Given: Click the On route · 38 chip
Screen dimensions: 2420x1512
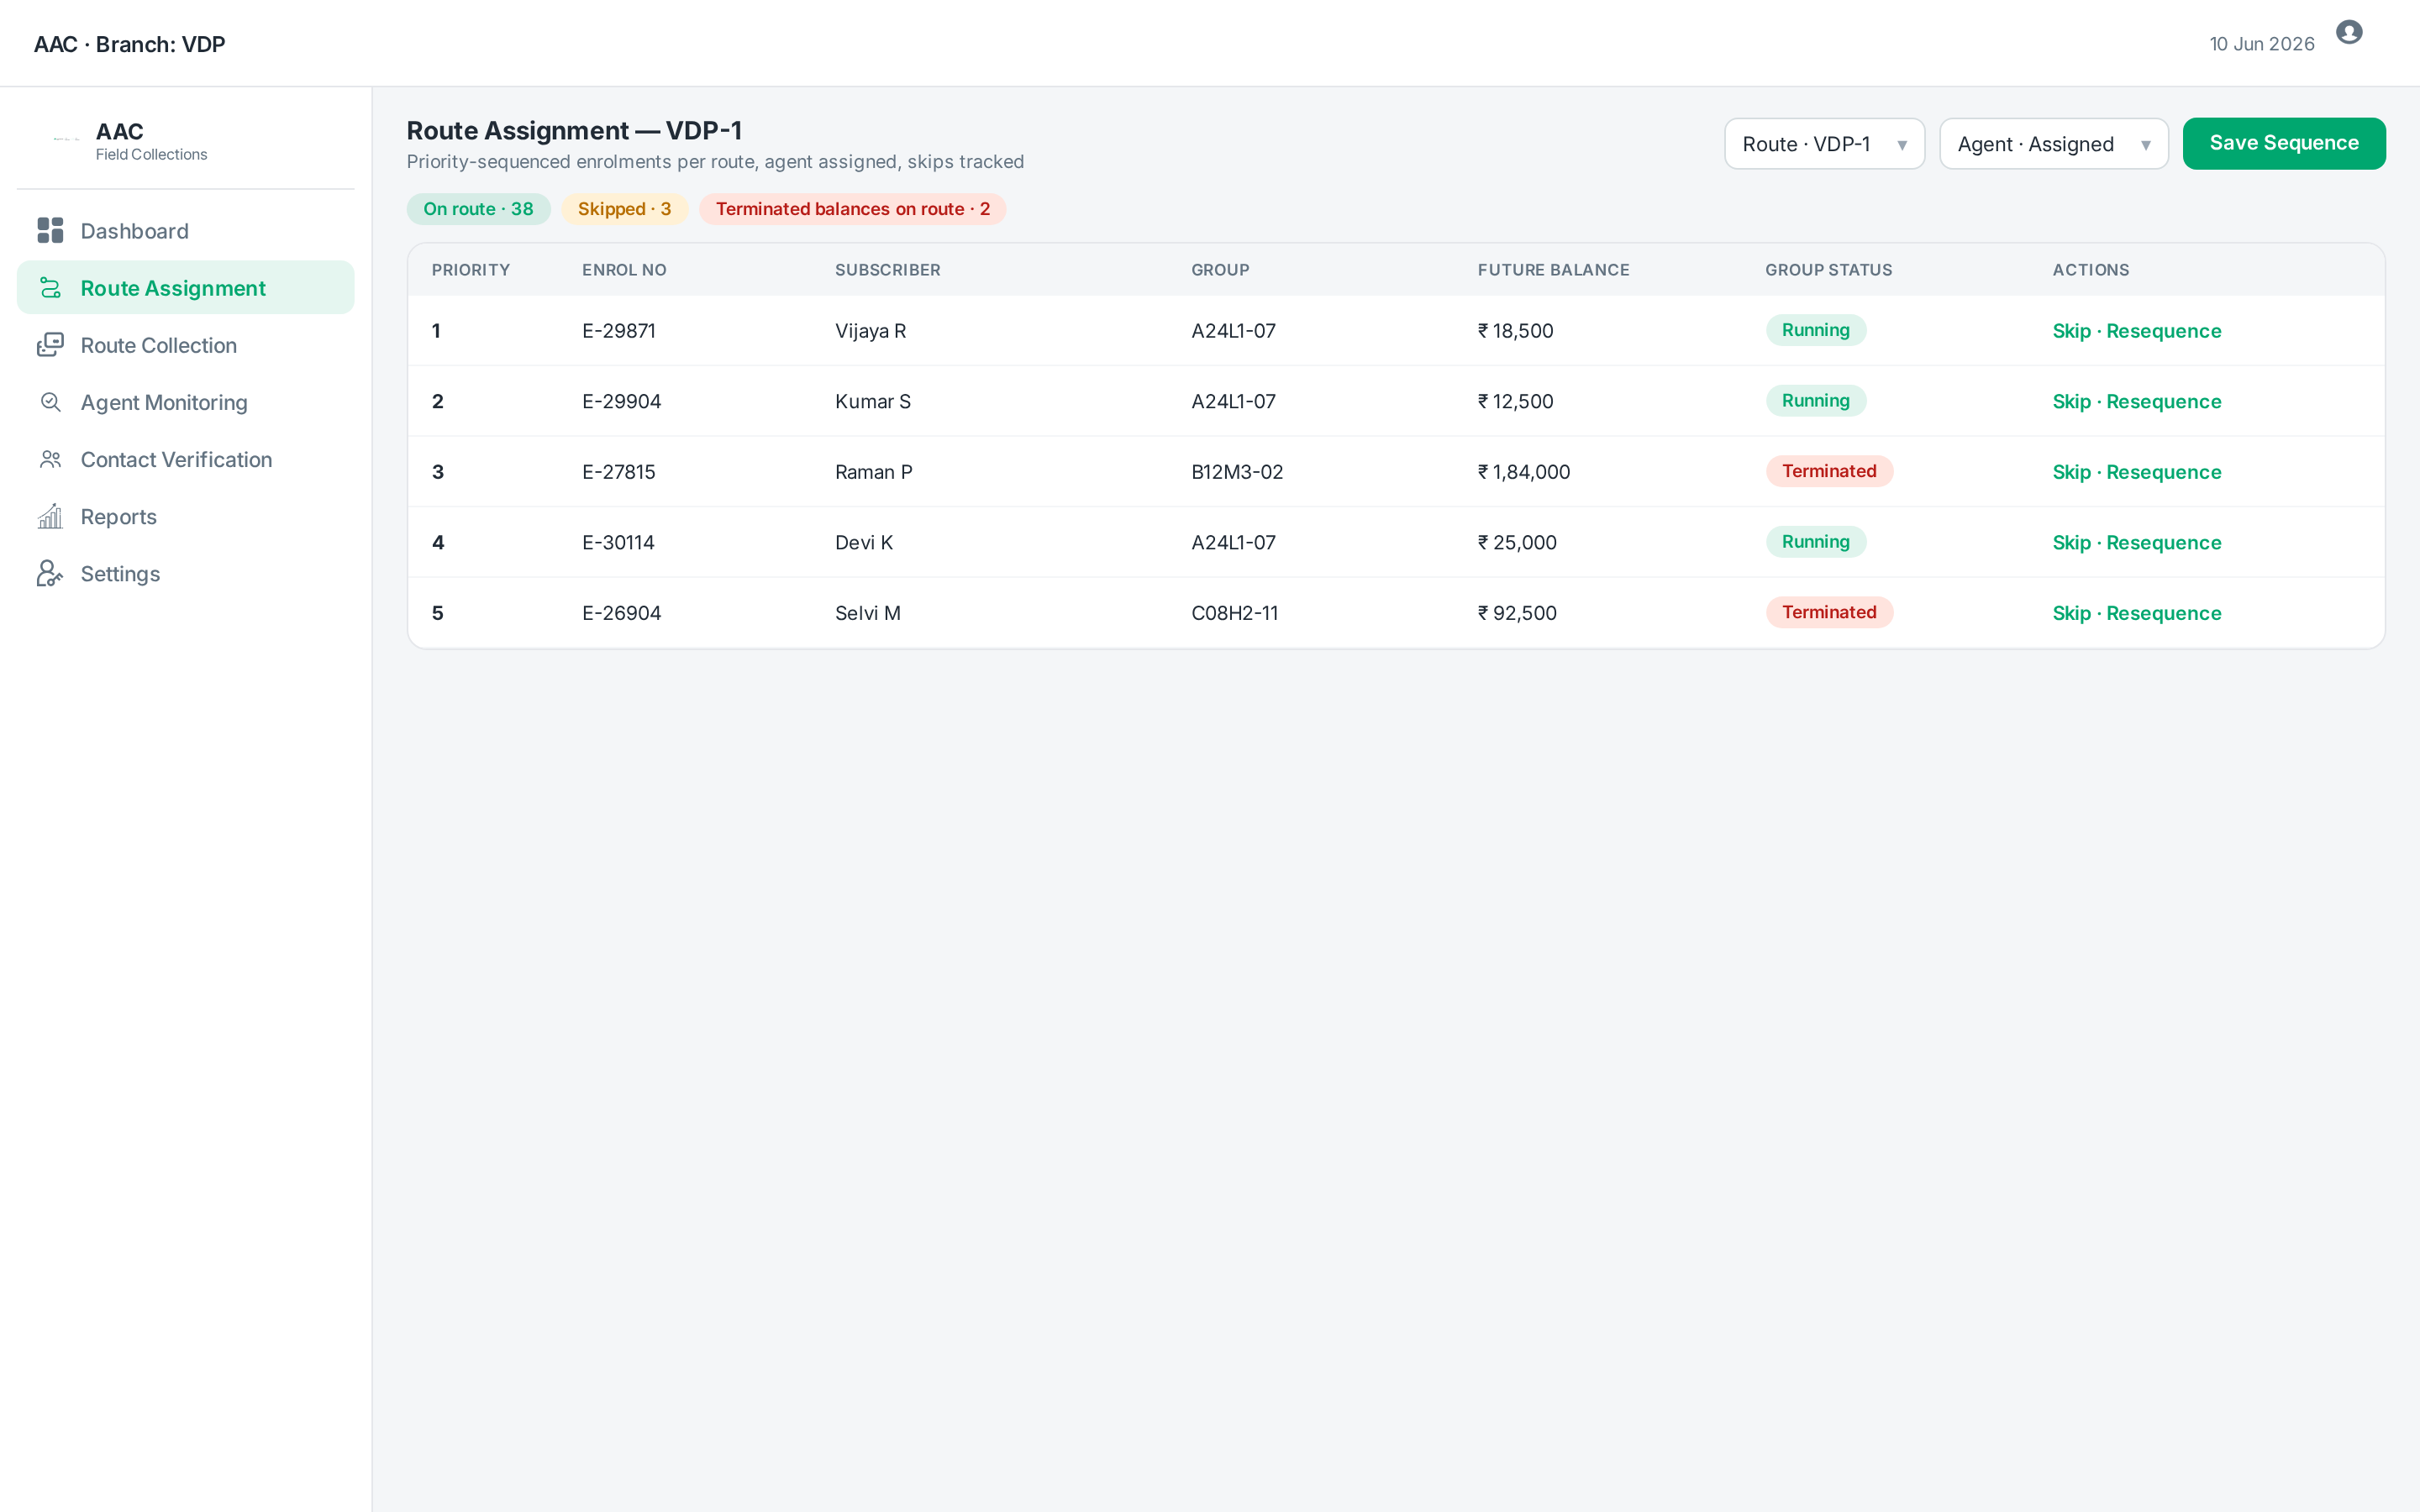Looking at the screenshot, I should point(478,209).
